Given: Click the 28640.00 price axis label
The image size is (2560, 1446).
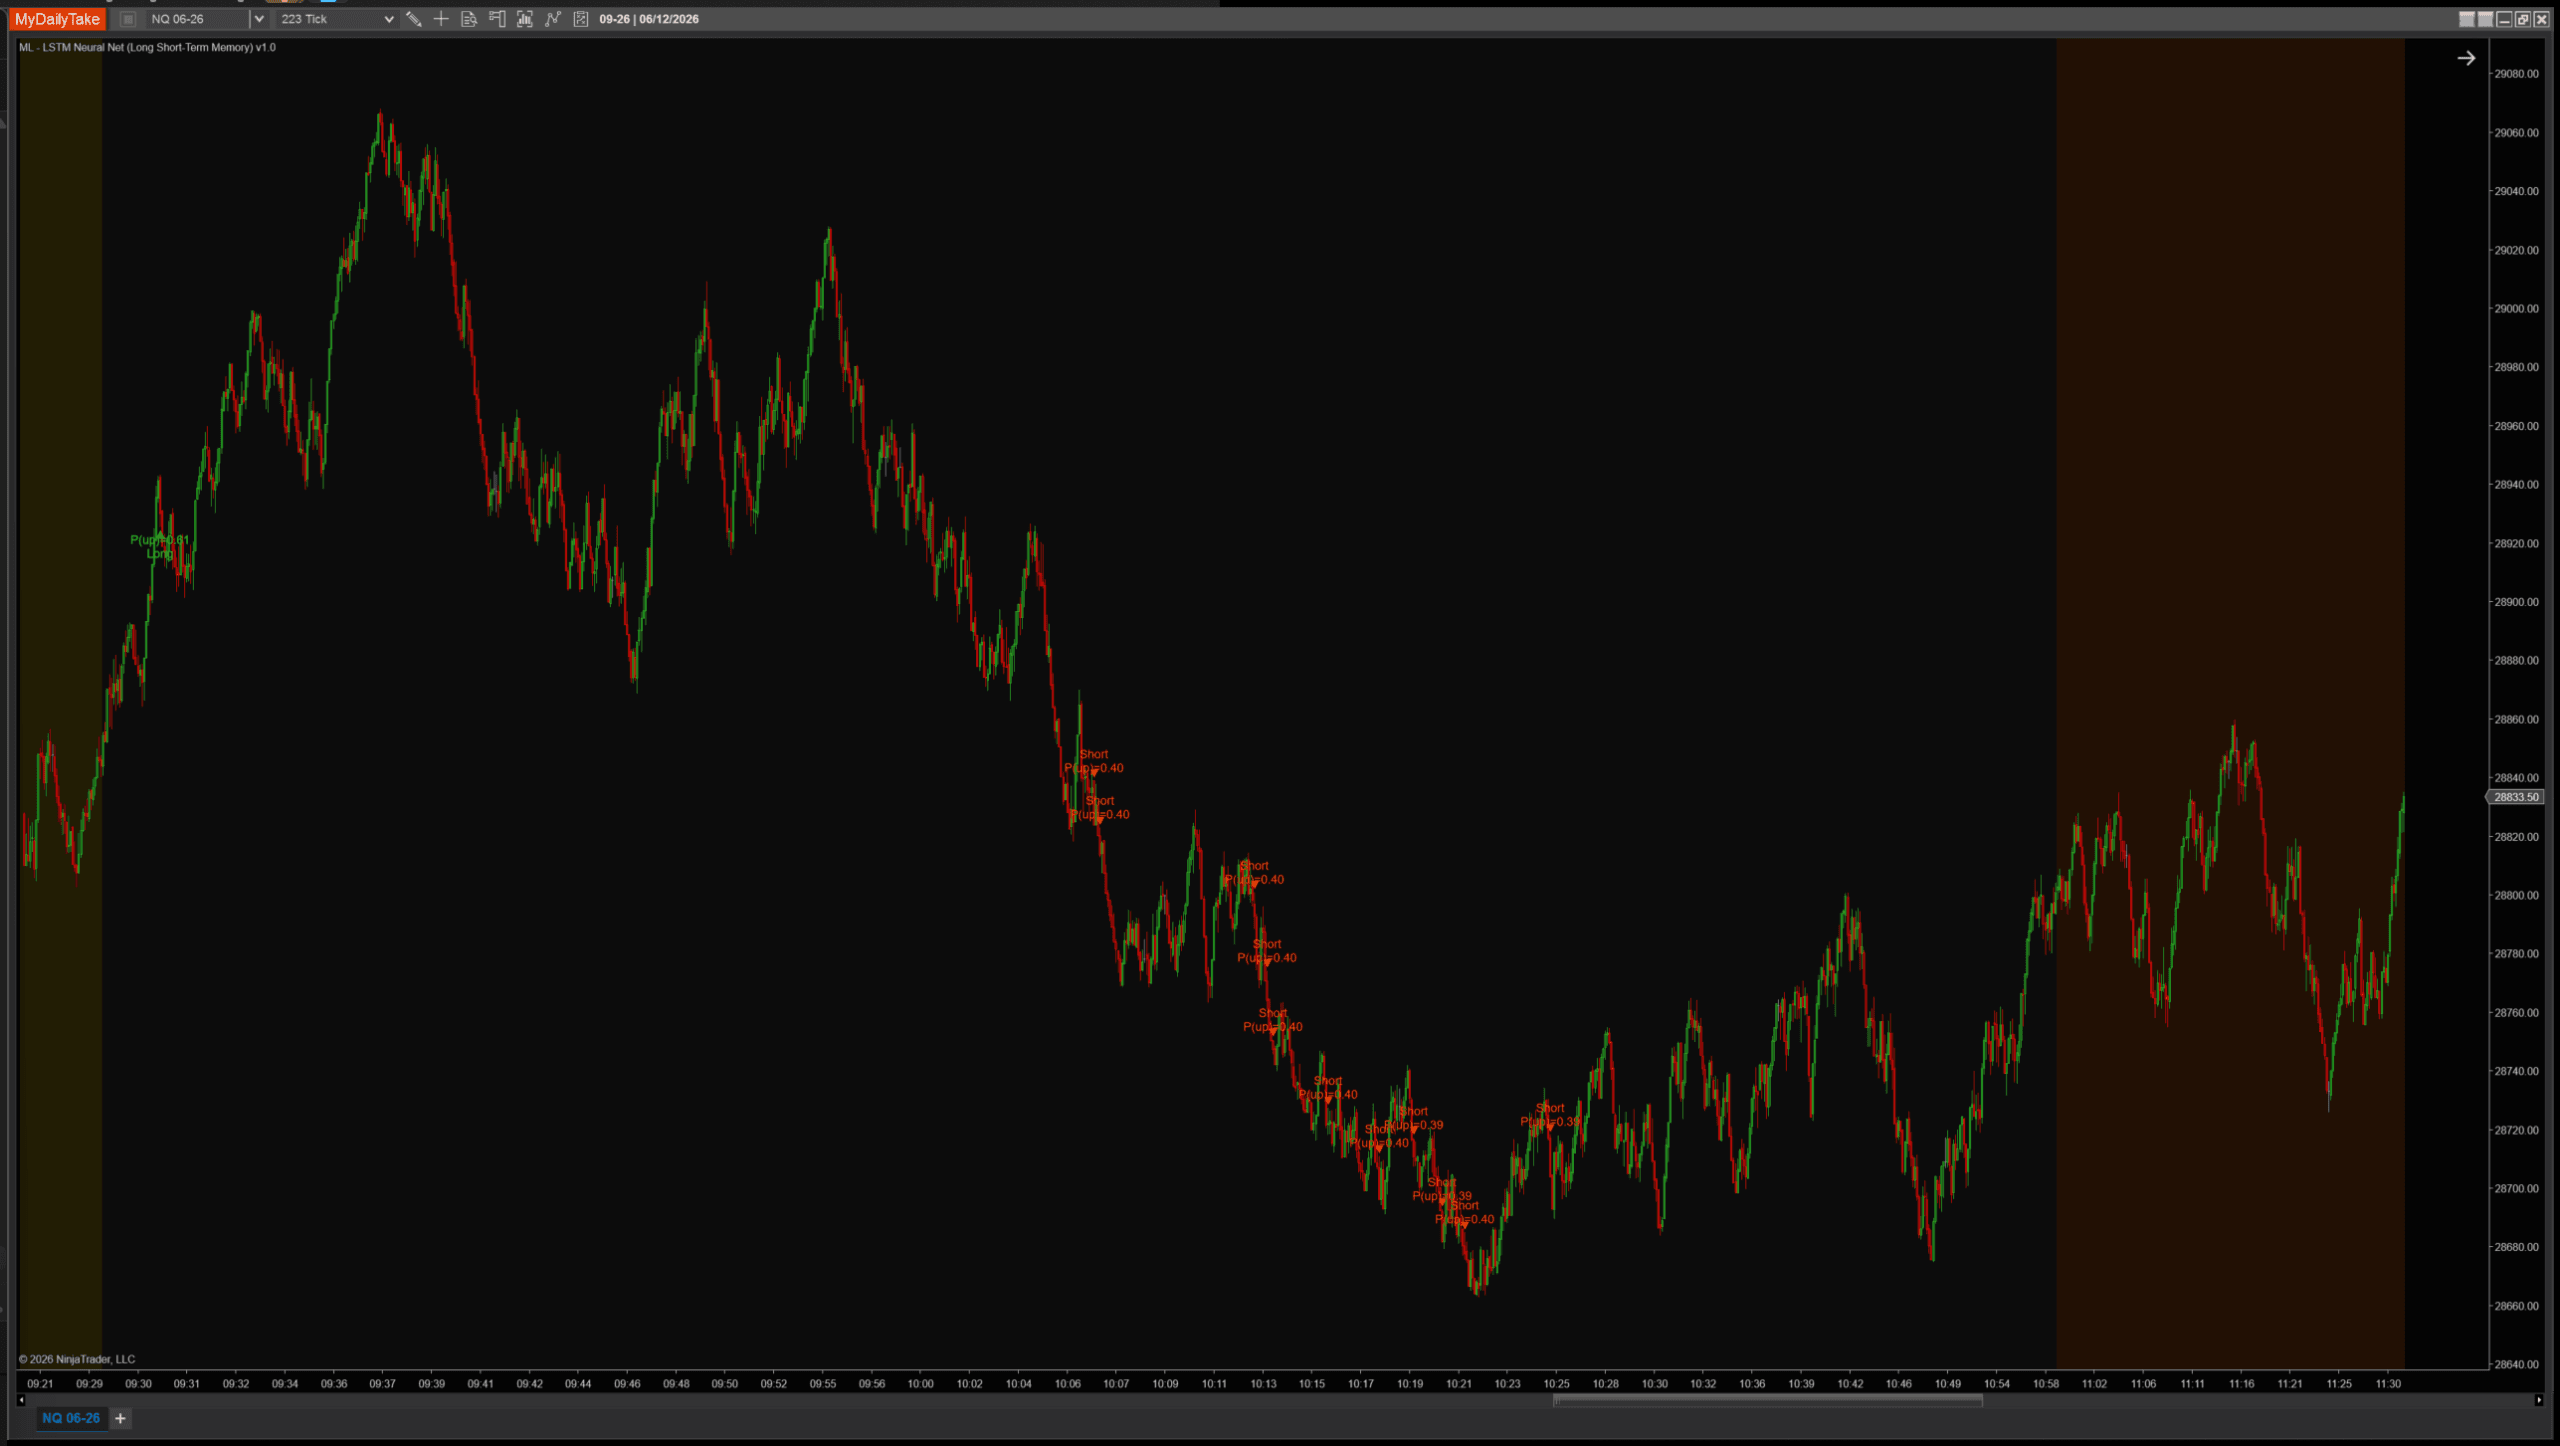Looking at the screenshot, I should [x=2516, y=1364].
